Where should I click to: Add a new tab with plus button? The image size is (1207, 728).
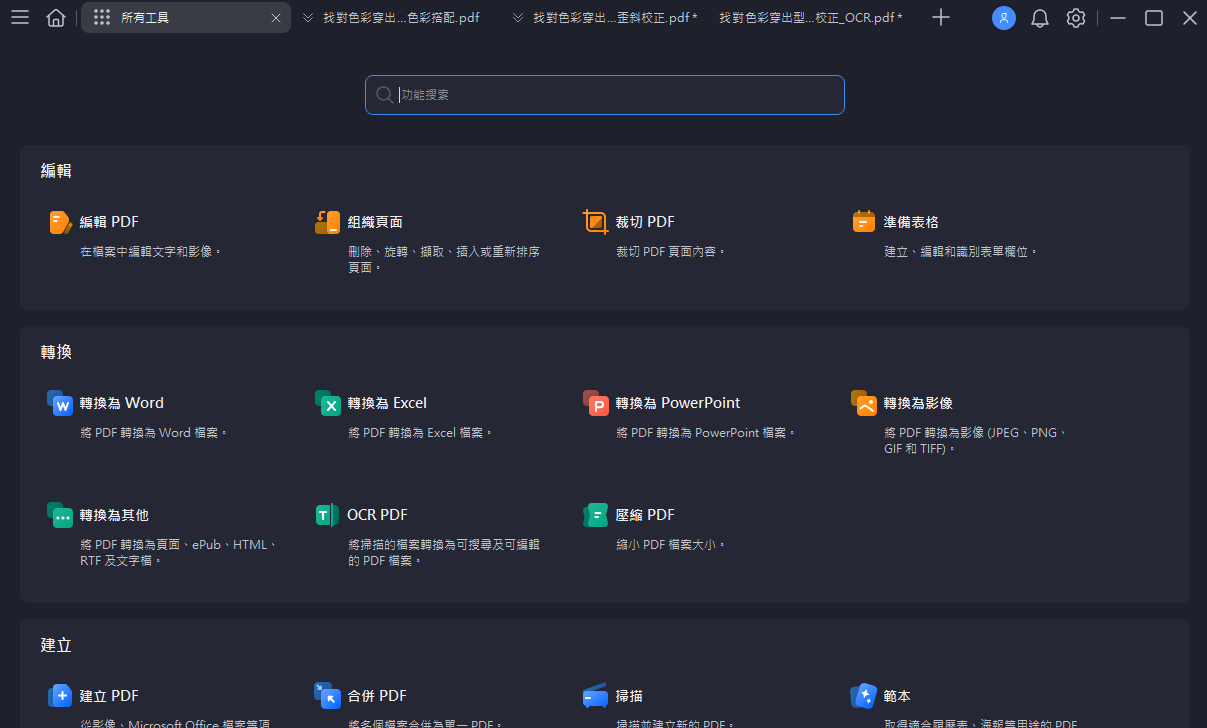pos(940,18)
